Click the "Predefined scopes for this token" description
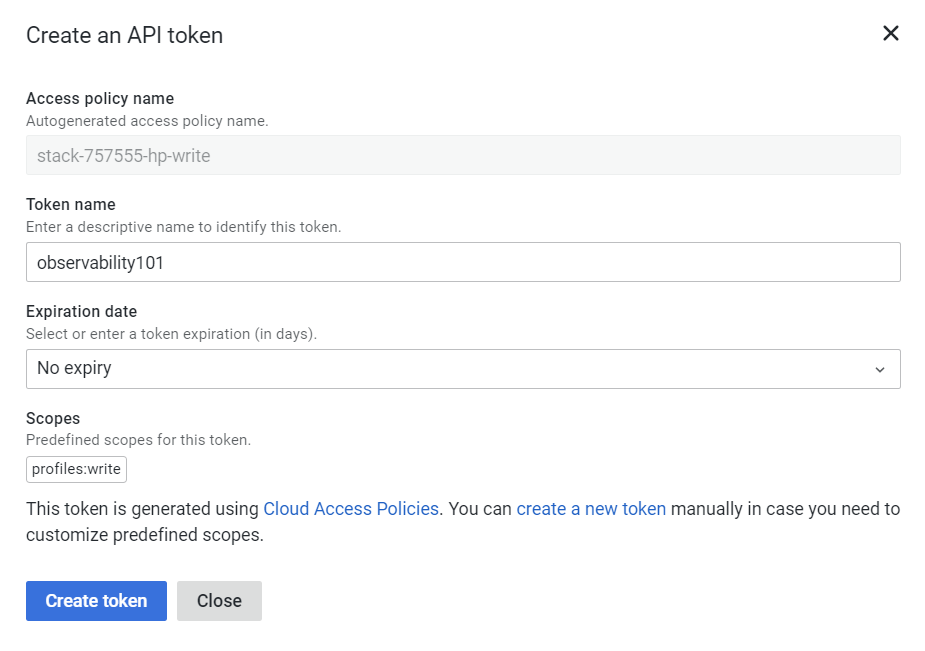Screen dimensions: 925x651 pos(138,440)
